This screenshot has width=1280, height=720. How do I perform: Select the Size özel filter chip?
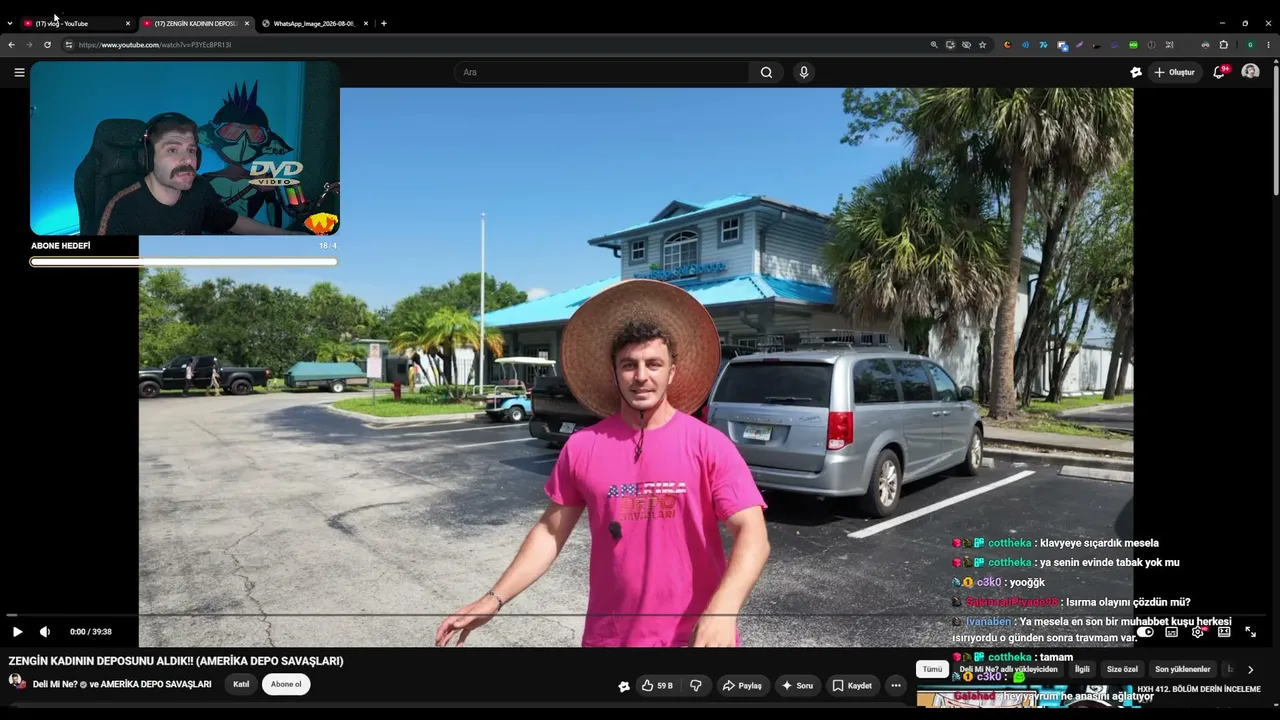point(1122,669)
